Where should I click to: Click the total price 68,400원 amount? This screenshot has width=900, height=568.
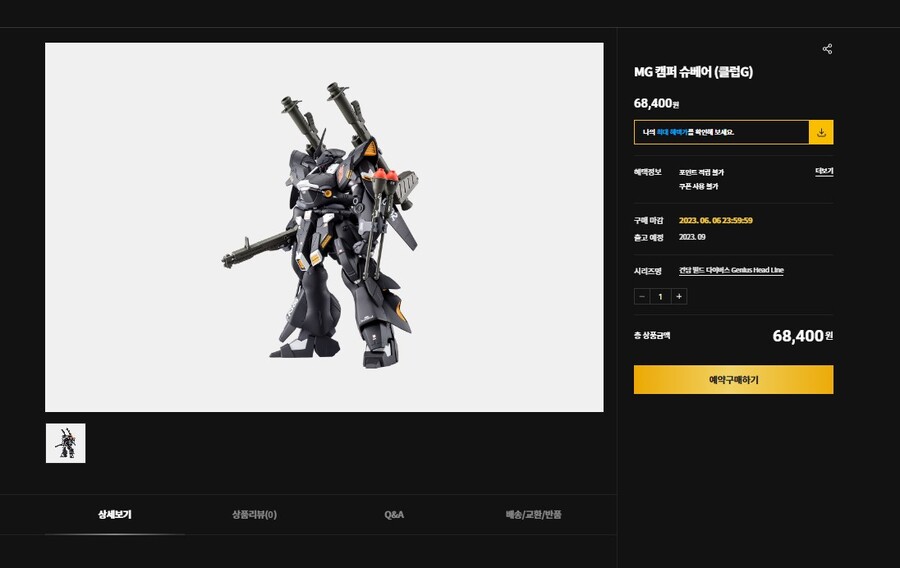click(802, 336)
